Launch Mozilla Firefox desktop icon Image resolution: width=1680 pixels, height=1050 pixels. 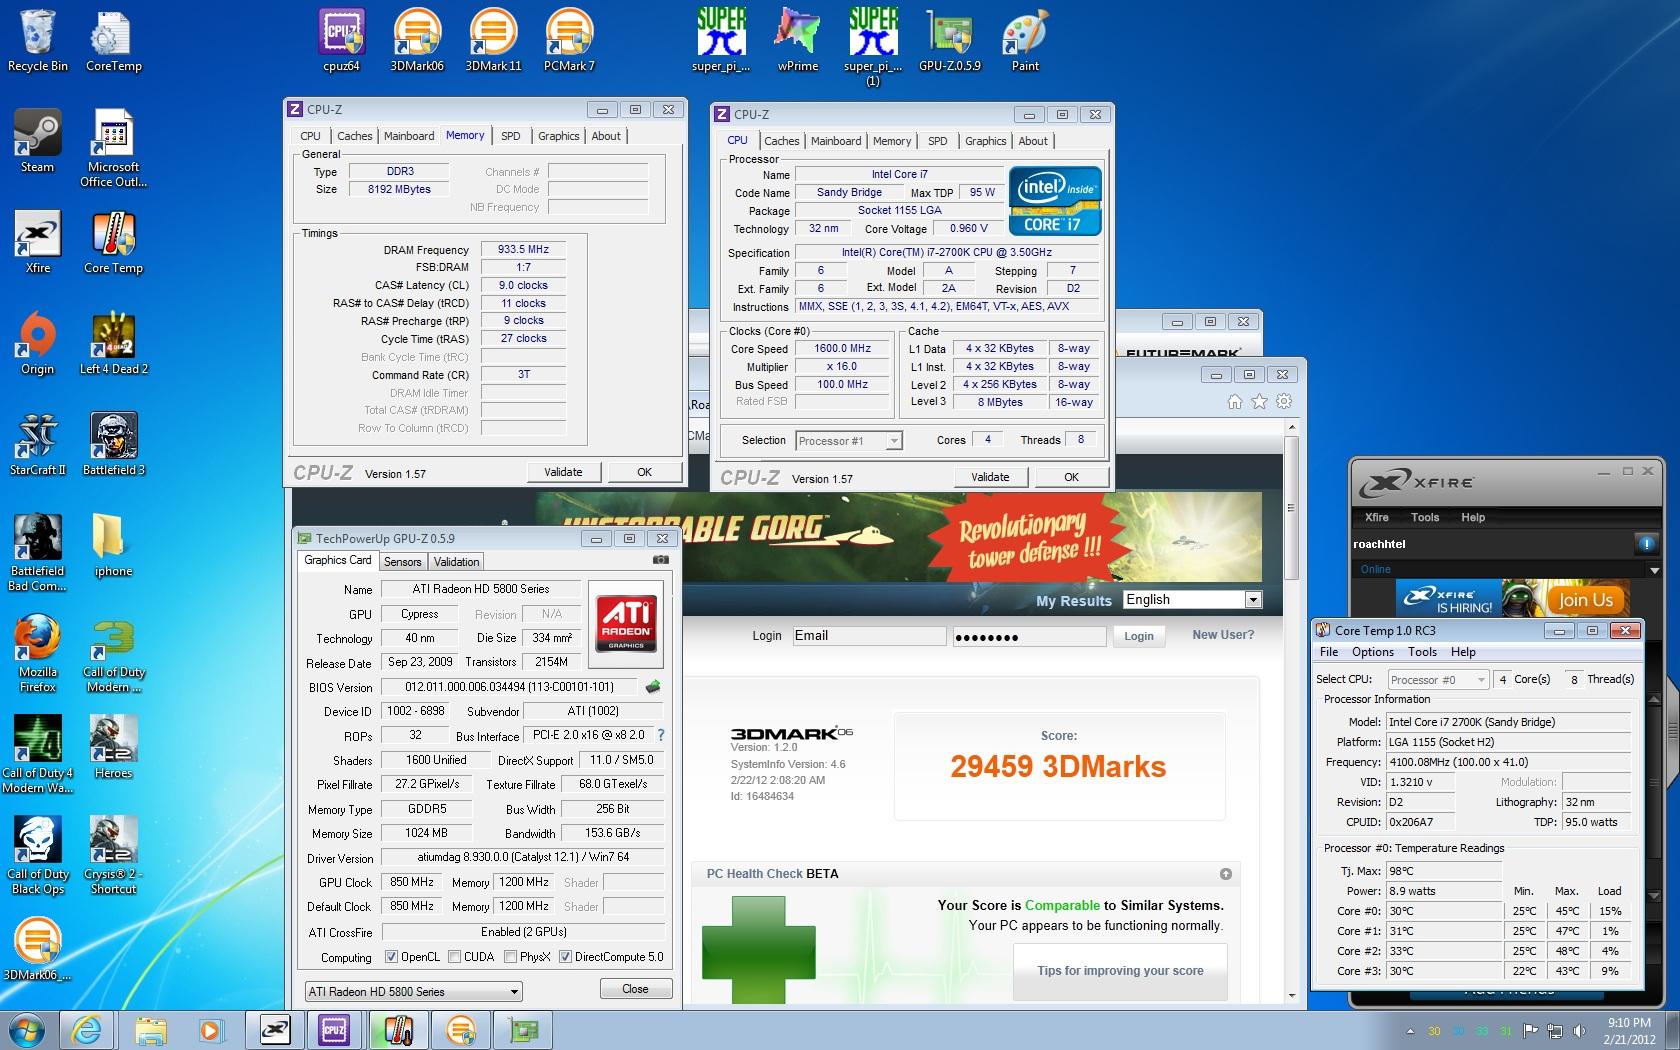(x=38, y=653)
